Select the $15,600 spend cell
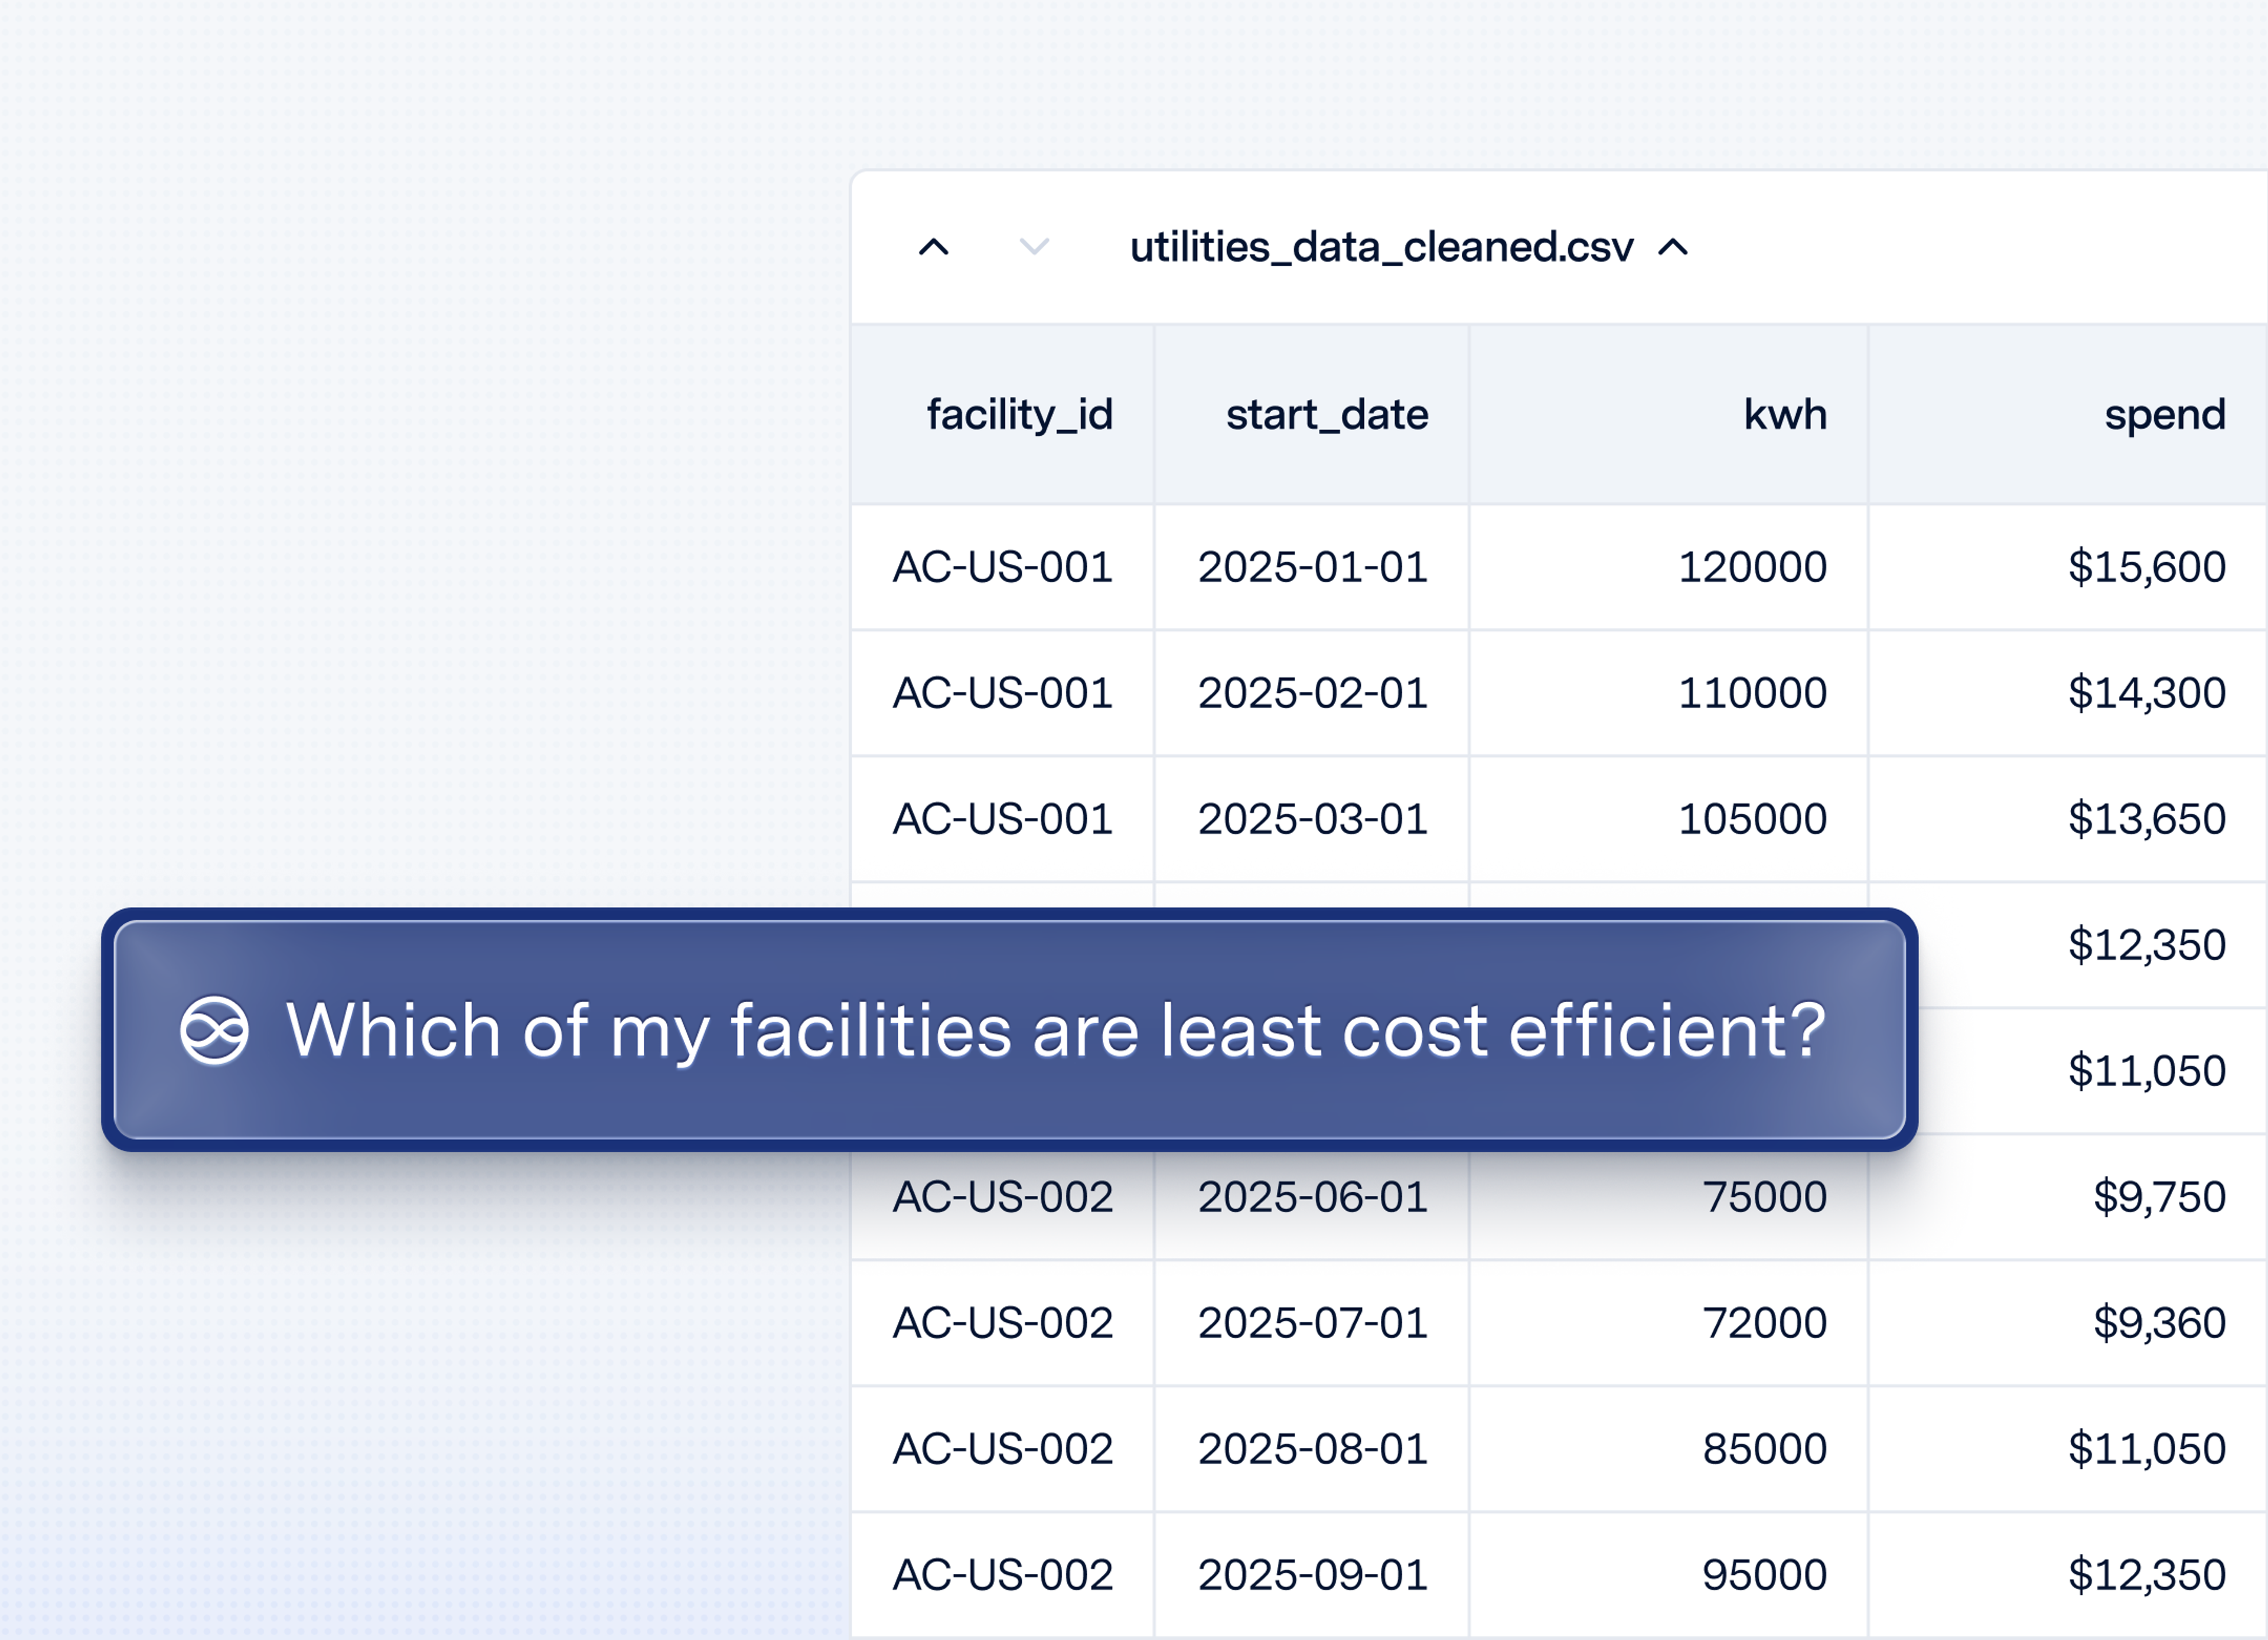 2068,567
